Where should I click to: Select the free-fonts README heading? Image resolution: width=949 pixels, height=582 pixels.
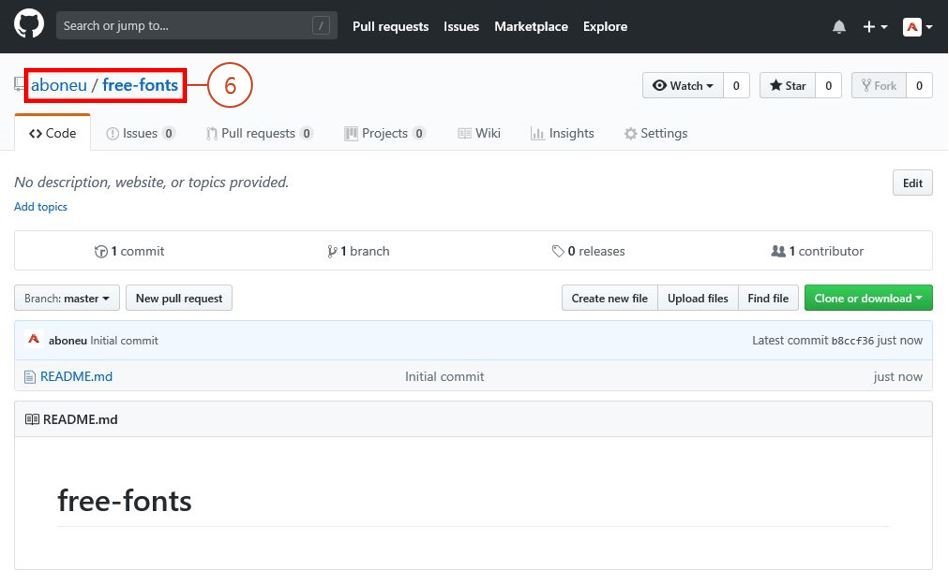125,500
